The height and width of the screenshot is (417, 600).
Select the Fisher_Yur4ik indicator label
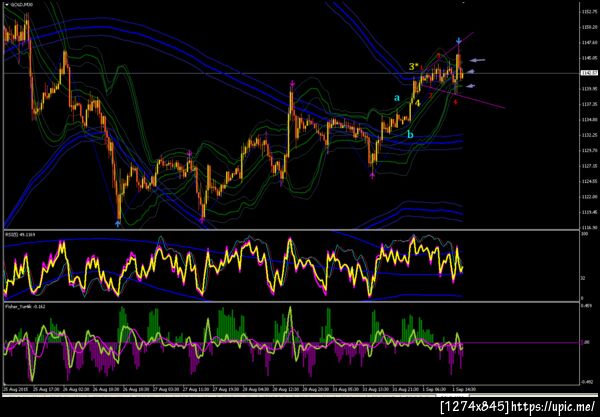(25, 306)
